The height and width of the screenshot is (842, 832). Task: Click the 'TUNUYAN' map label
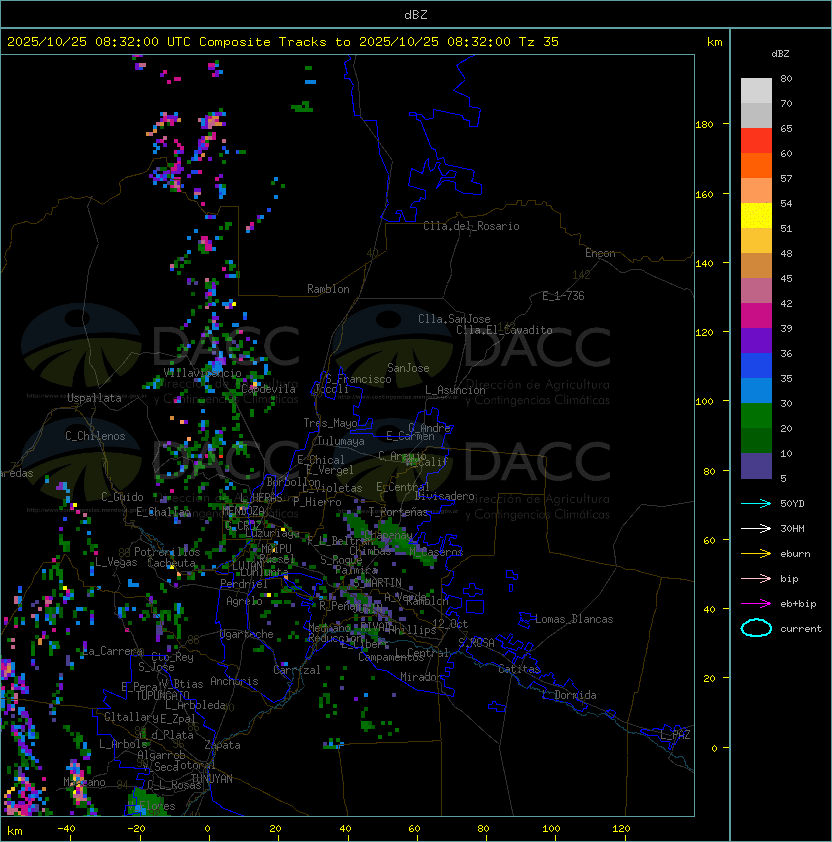tap(212, 779)
